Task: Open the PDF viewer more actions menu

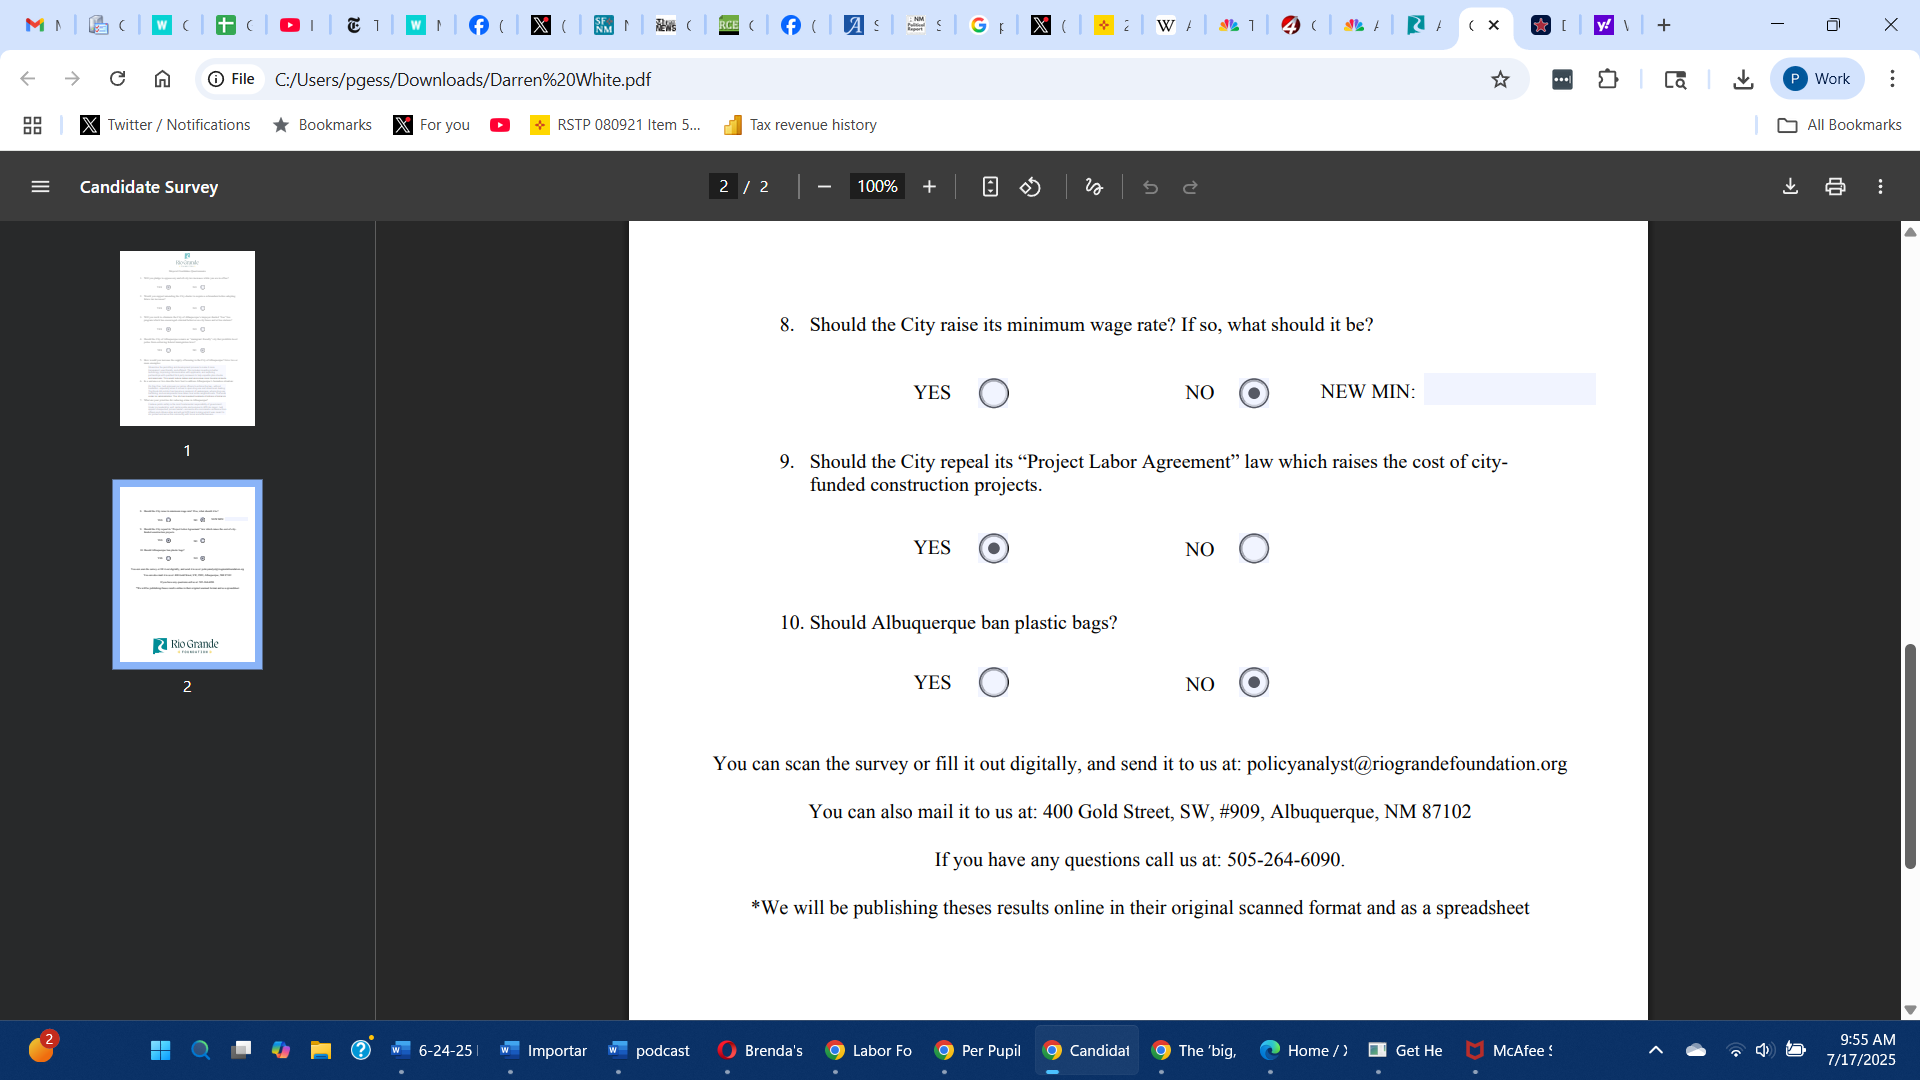Action: [x=1880, y=187]
